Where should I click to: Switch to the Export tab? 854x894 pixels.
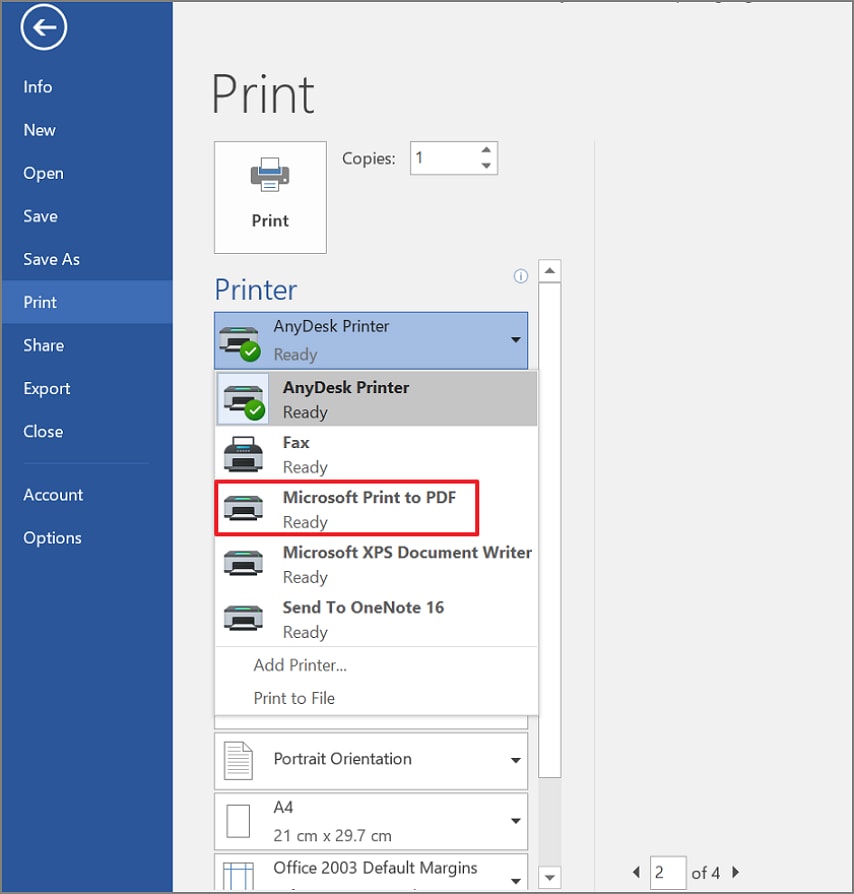[x=47, y=388]
